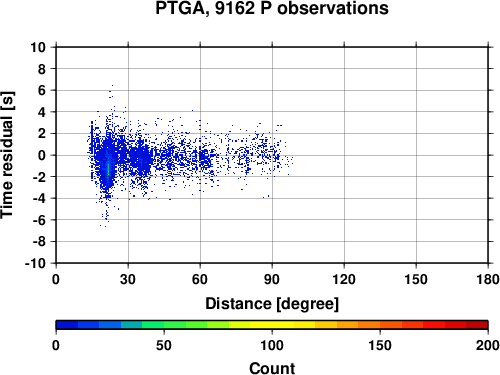Image resolution: width=500 pixels, height=375 pixels.
Task: Click the orange colorbar segment near 150
Action: click(x=380, y=325)
